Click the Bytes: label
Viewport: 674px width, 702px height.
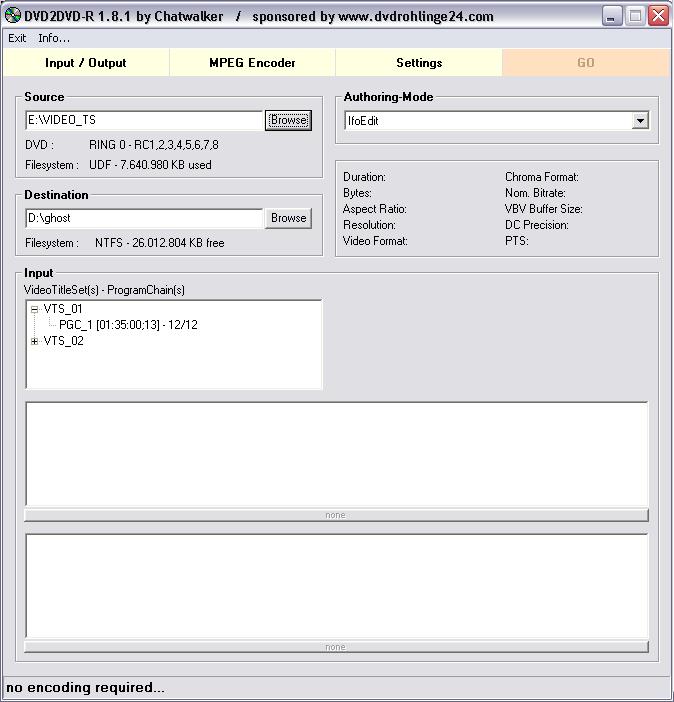[357, 193]
